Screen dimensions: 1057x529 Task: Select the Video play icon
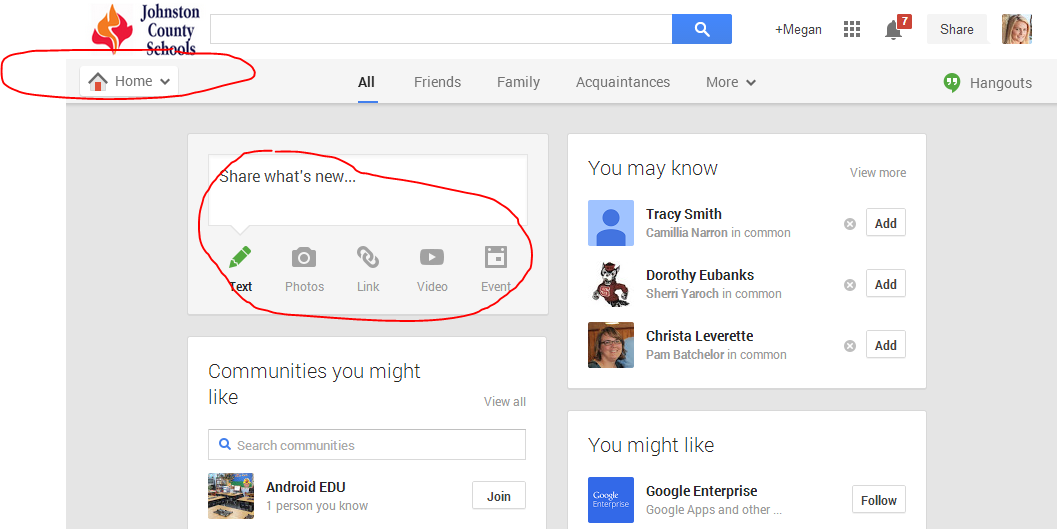[x=432, y=257]
